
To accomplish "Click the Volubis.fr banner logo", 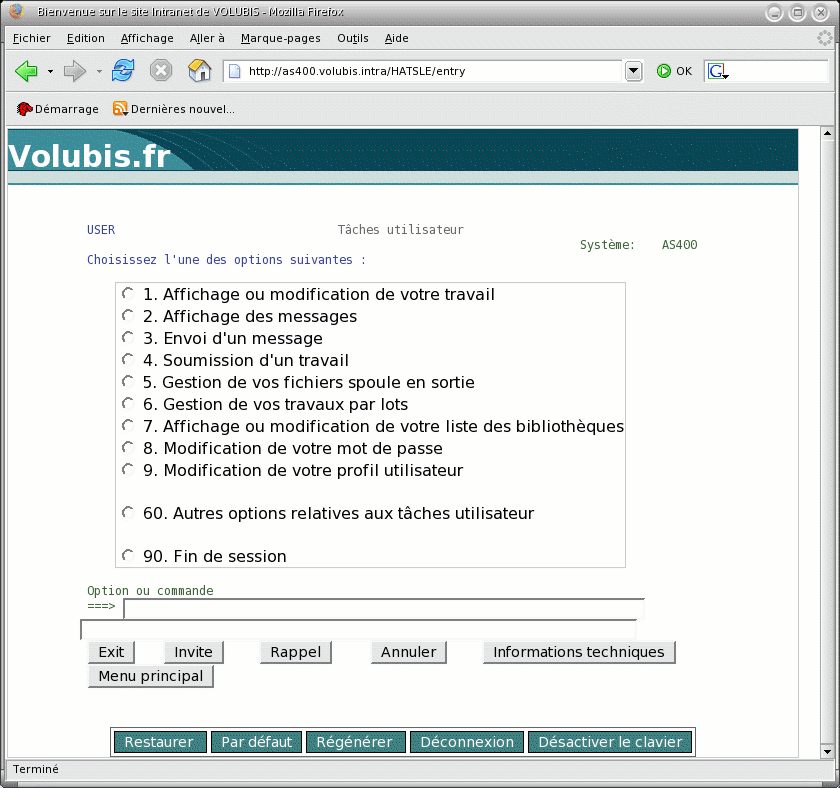I will point(89,156).
